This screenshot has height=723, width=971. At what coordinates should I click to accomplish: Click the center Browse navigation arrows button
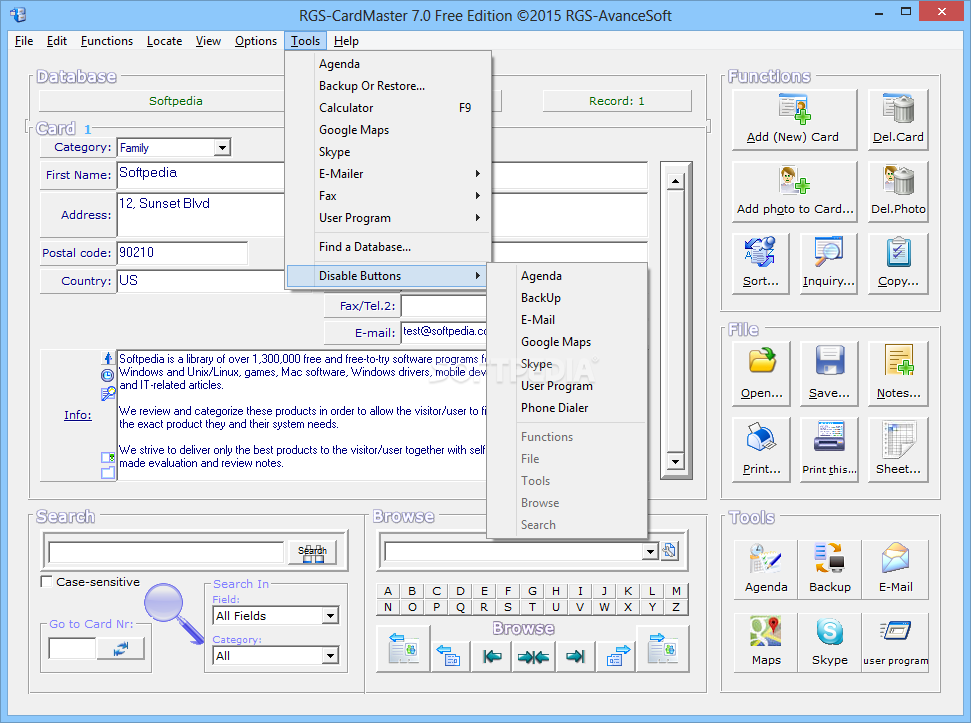(533, 656)
